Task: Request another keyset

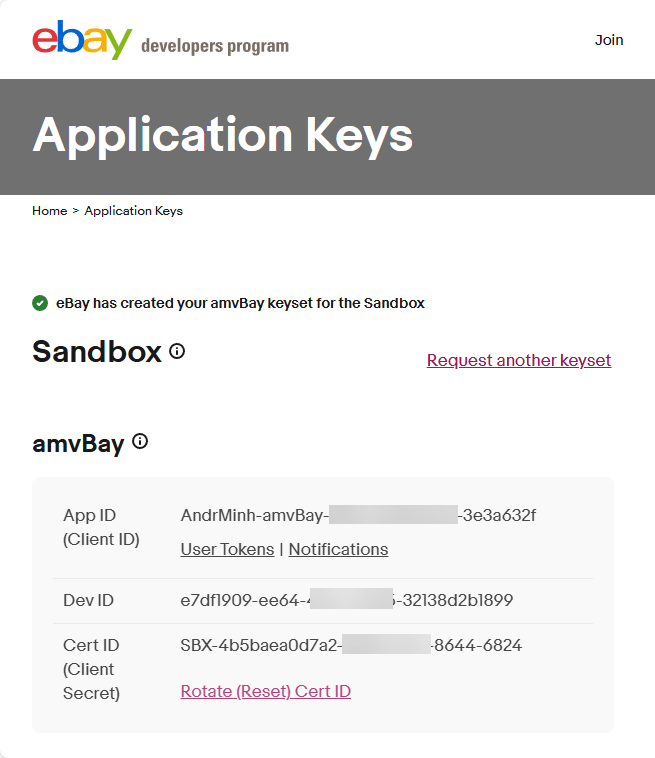Action: tap(518, 360)
